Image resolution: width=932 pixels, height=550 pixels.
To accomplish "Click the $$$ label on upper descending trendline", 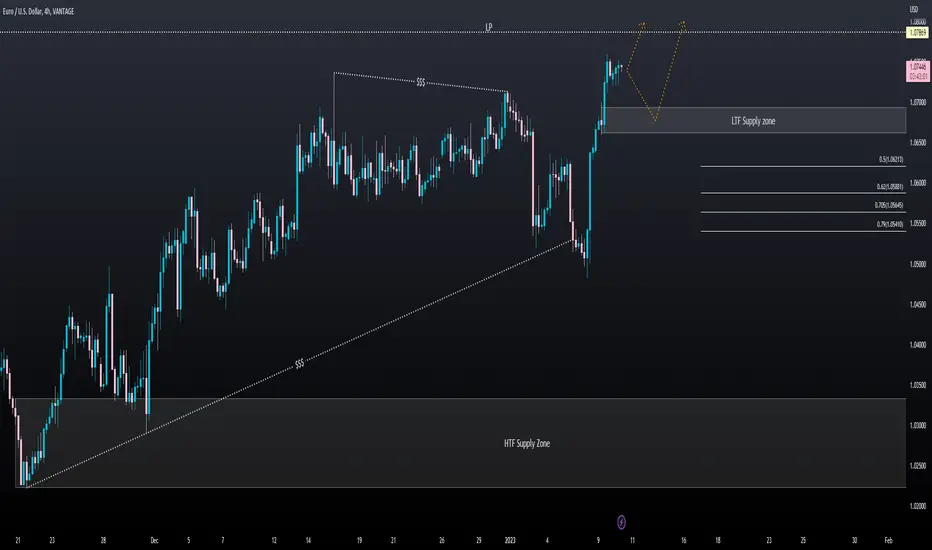I will (421, 82).
